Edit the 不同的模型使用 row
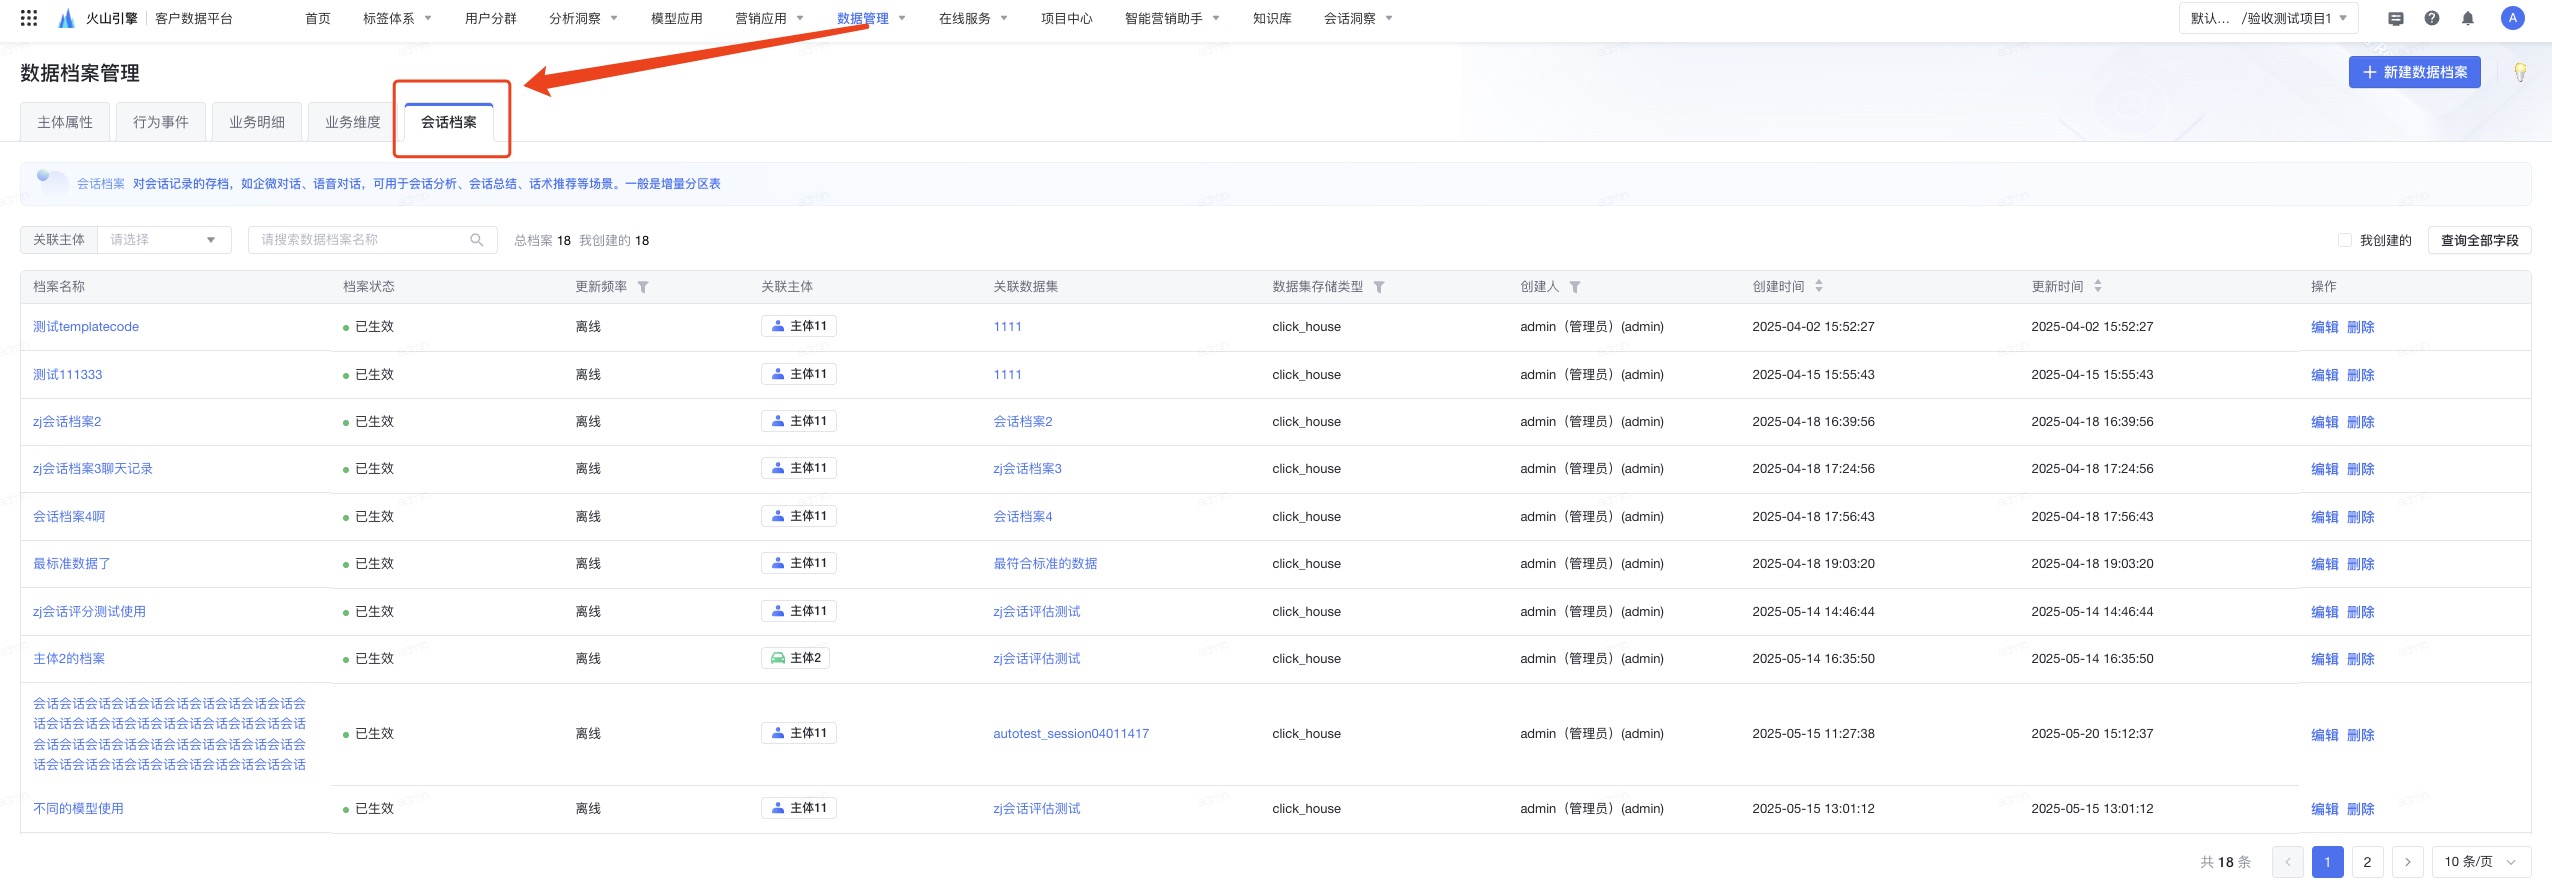Screen dimensions: 2552x886 click(2324, 809)
